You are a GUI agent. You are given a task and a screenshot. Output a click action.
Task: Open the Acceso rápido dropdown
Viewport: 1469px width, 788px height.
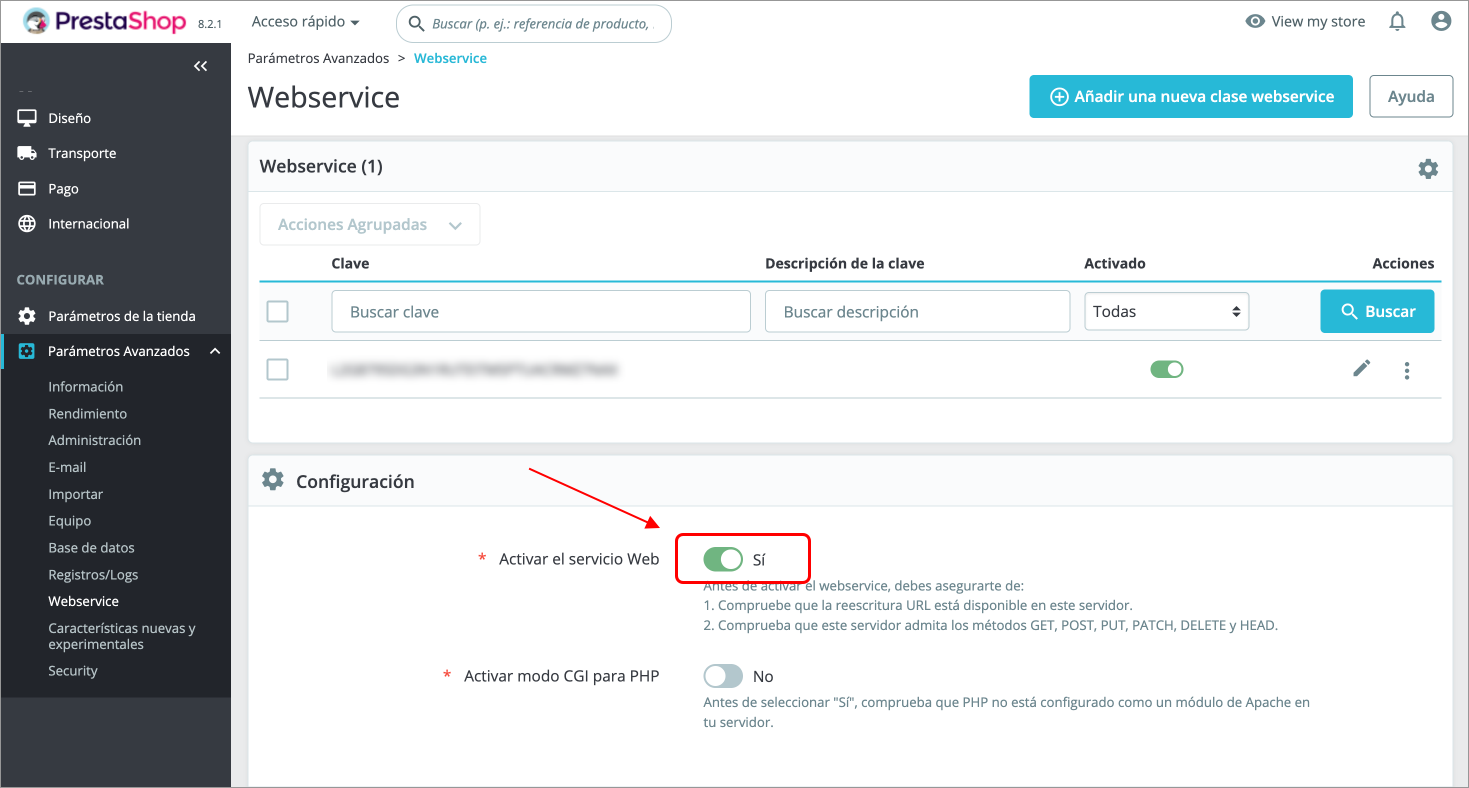click(305, 21)
